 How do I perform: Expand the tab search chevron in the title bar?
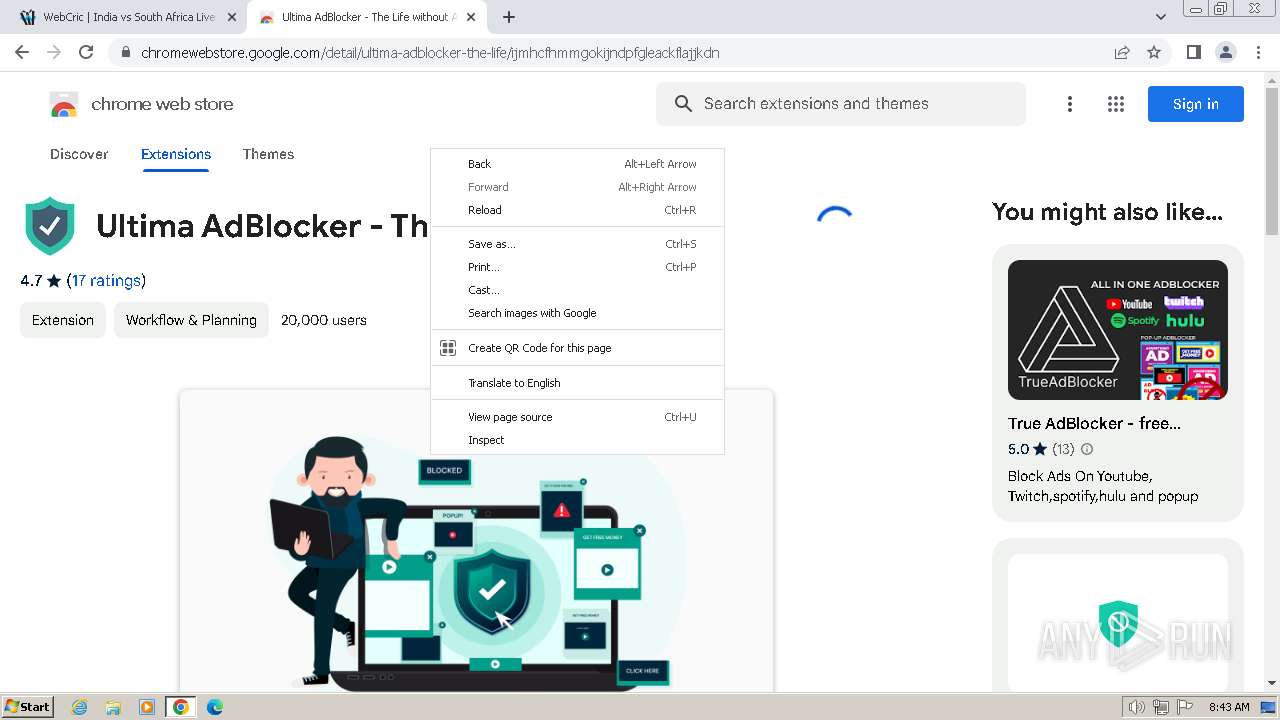tap(1160, 17)
